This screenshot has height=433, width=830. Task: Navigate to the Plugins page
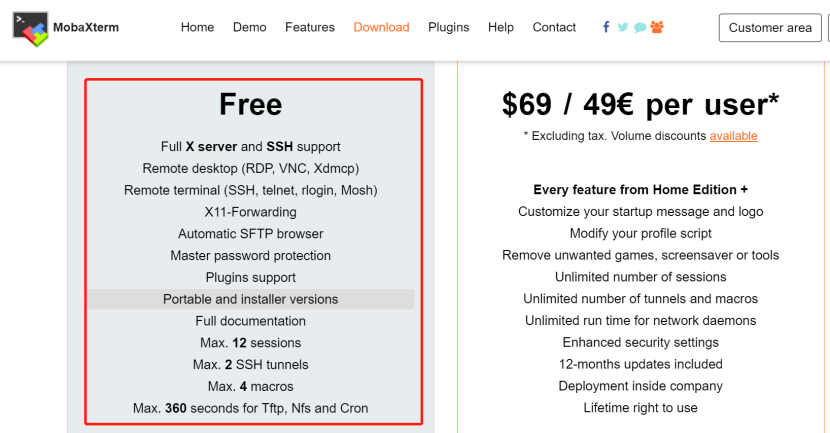448,27
